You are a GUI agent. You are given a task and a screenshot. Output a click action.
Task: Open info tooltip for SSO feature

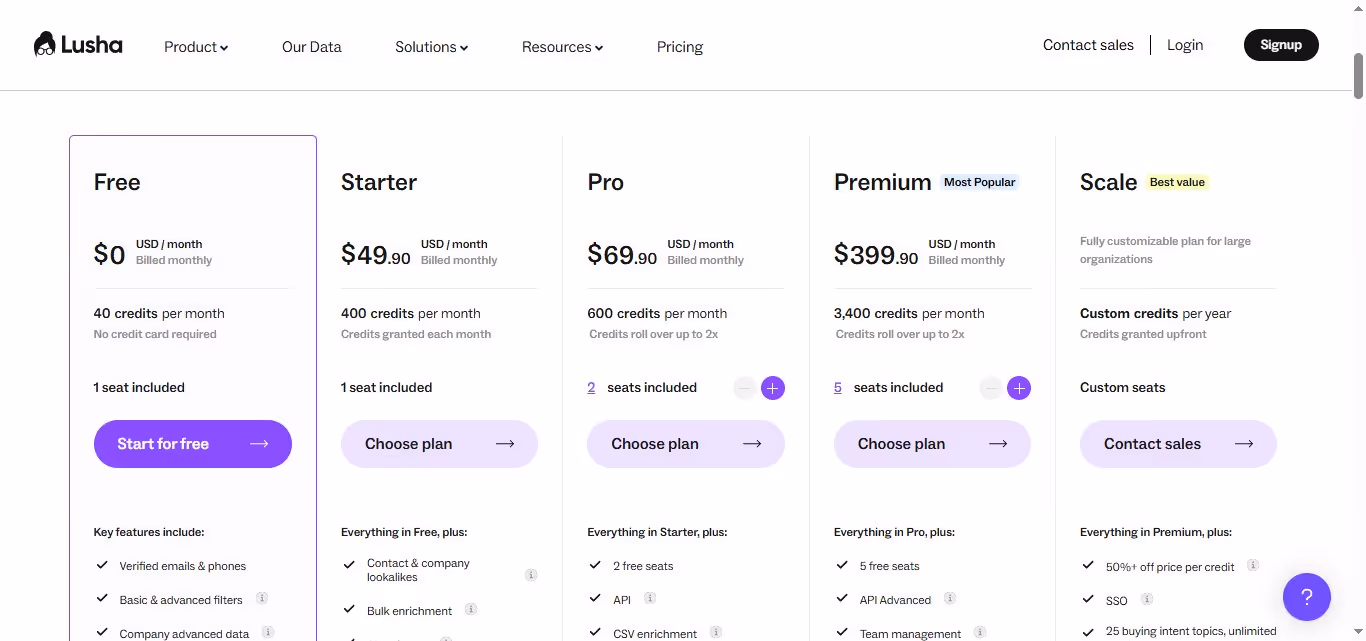coord(1146,600)
